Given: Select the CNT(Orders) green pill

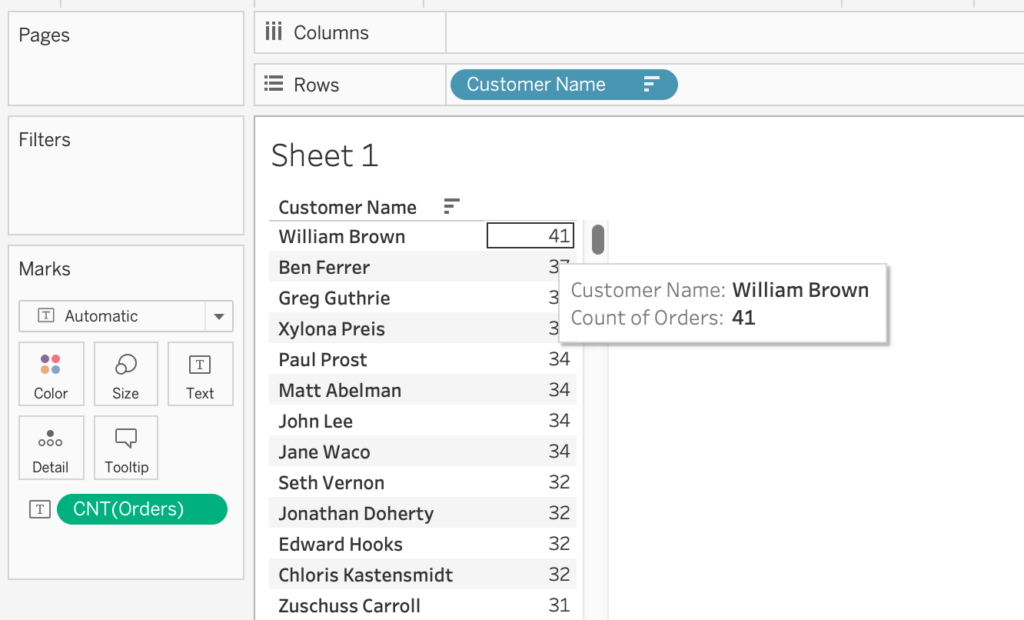Looking at the screenshot, I should click(142, 510).
